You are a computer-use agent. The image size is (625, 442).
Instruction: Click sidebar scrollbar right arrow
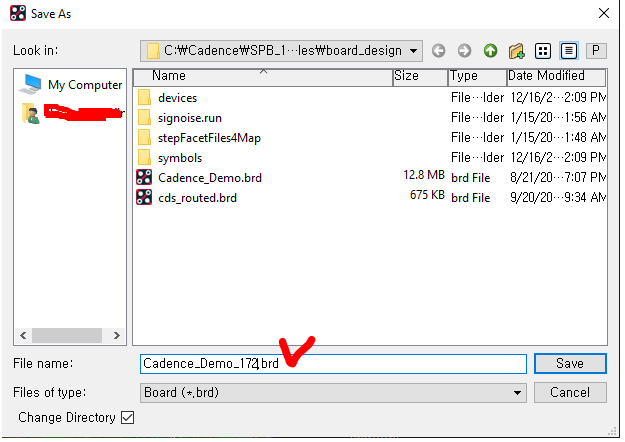[116, 336]
